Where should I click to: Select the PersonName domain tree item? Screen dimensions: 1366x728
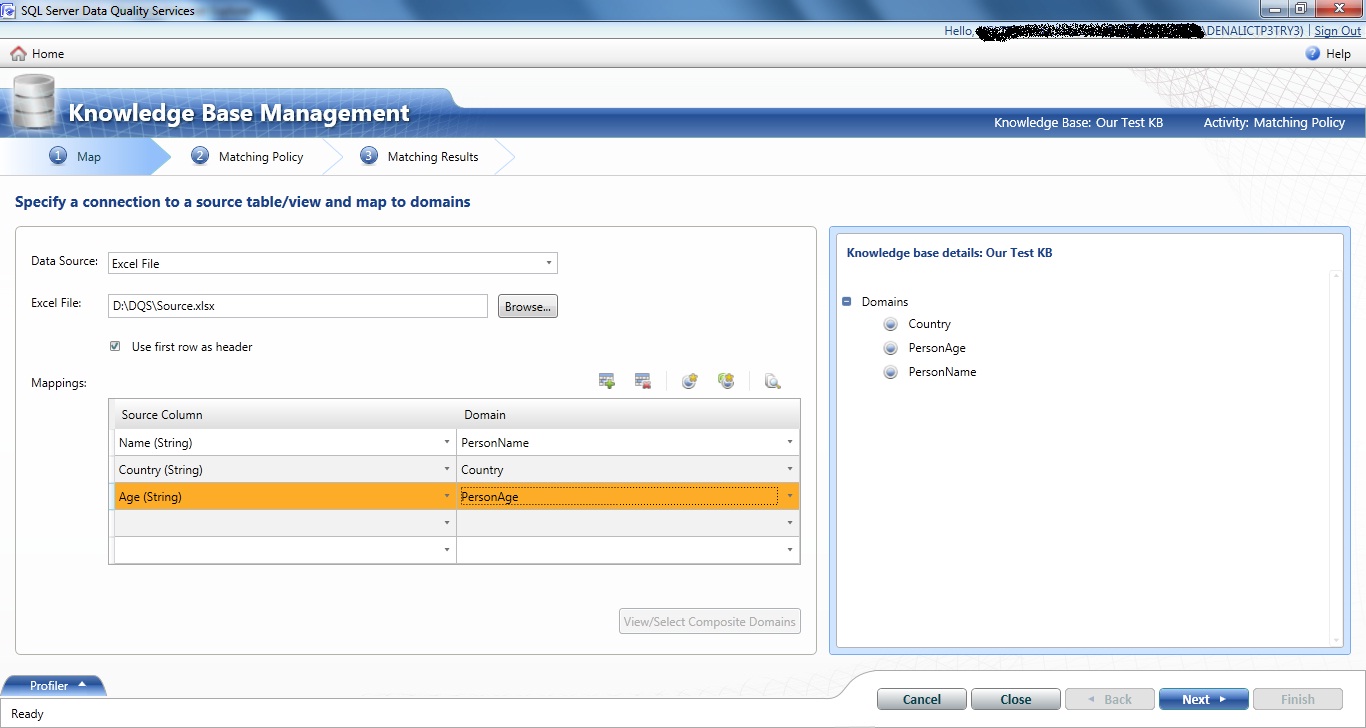point(942,372)
